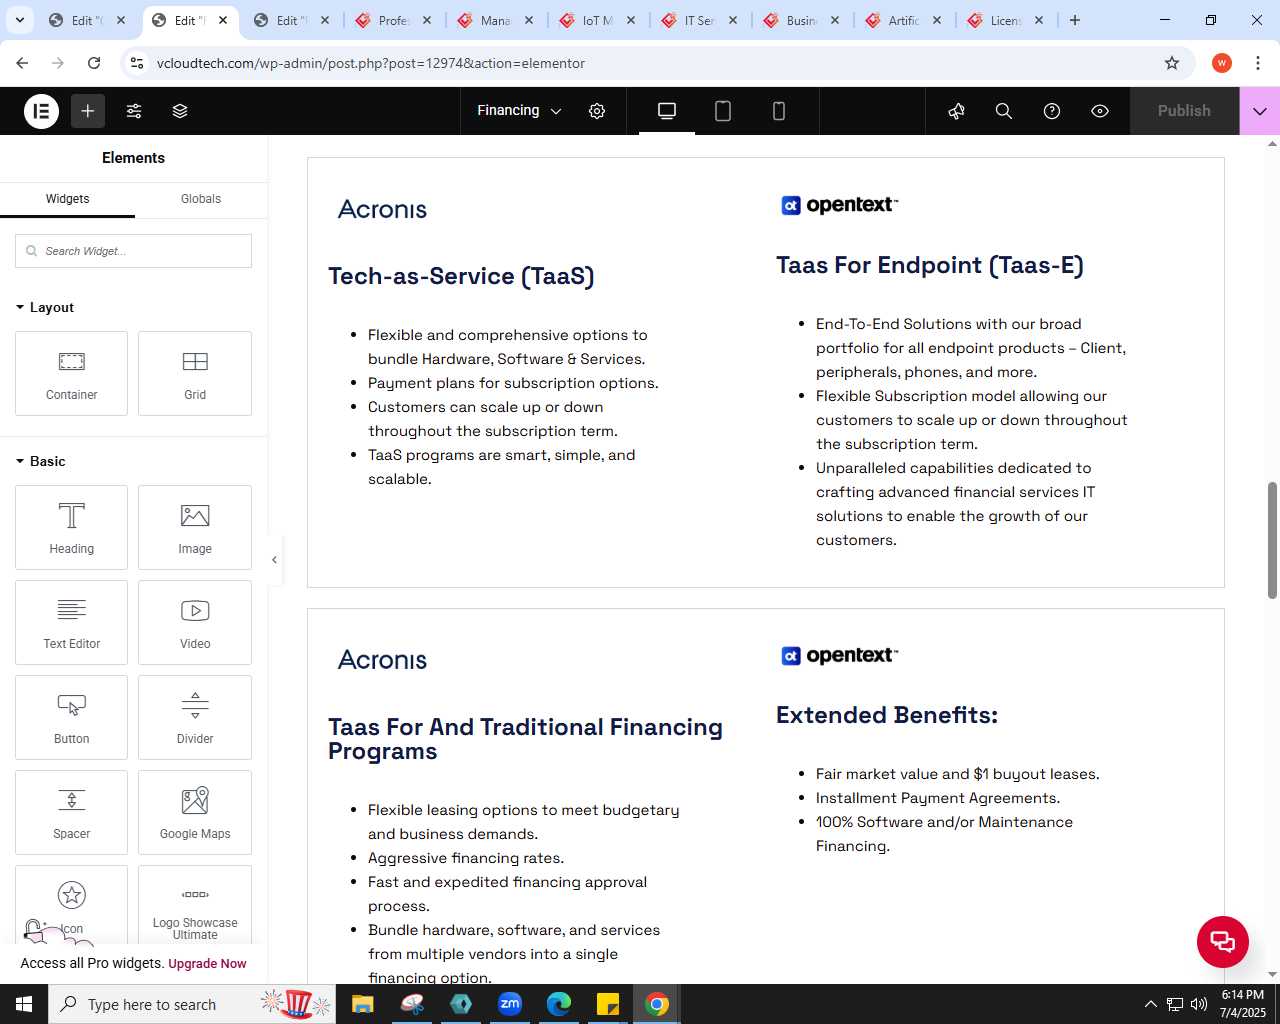
Task: Open the tab search dropdown arrow
Action: point(19,20)
